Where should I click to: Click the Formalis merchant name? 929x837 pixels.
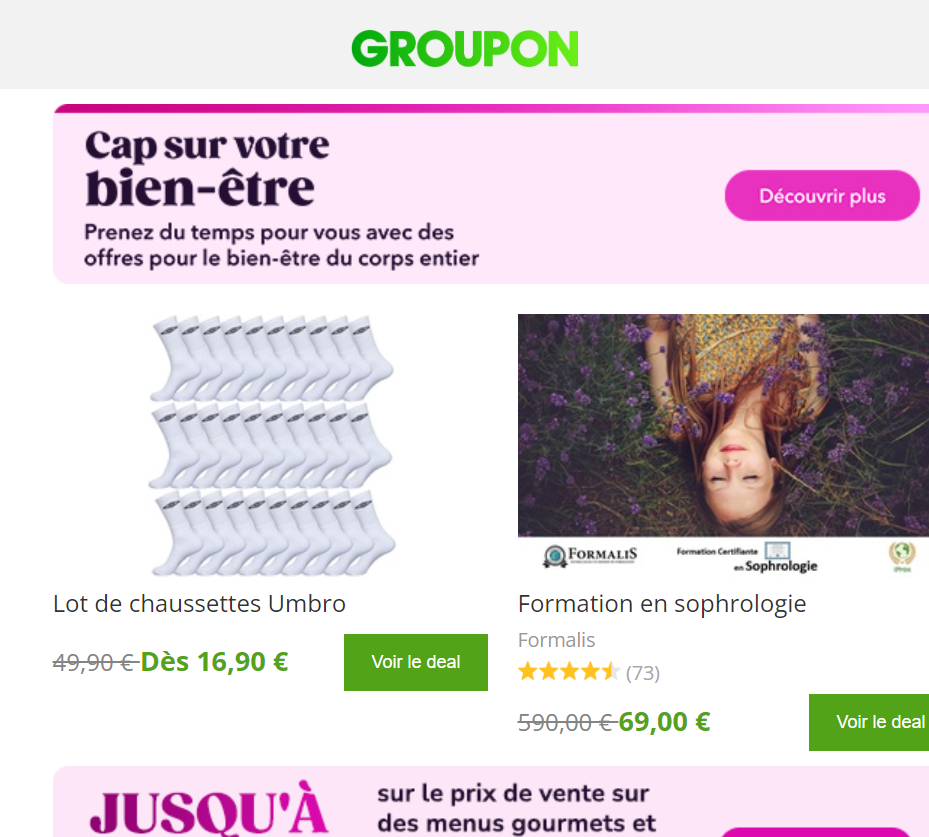pos(556,640)
